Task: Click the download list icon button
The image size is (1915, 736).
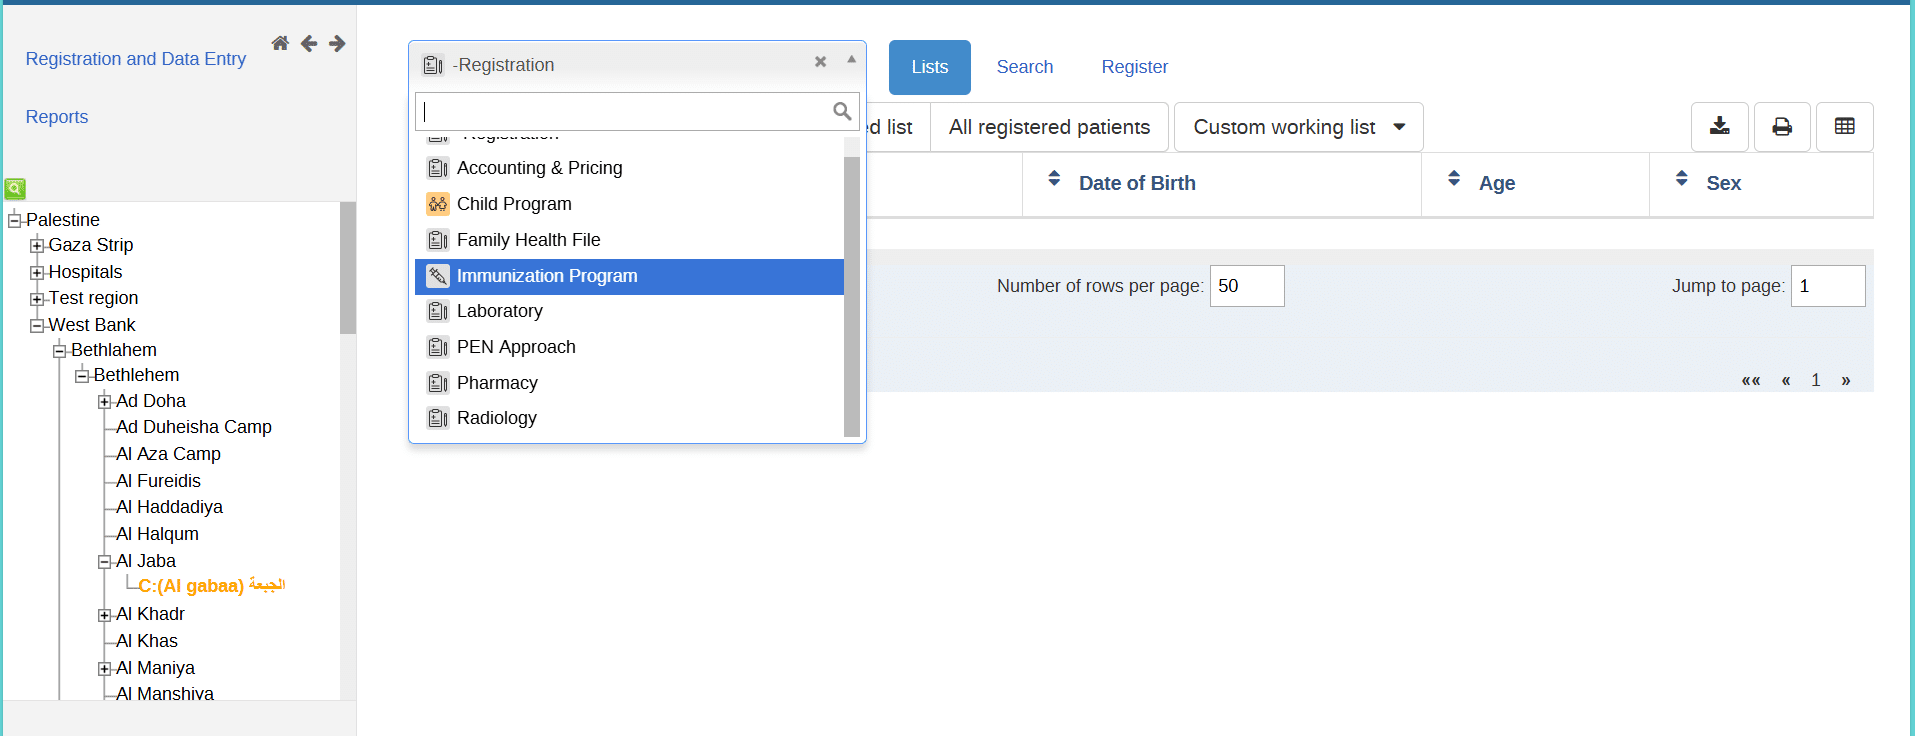Action: click(1719, 127)
